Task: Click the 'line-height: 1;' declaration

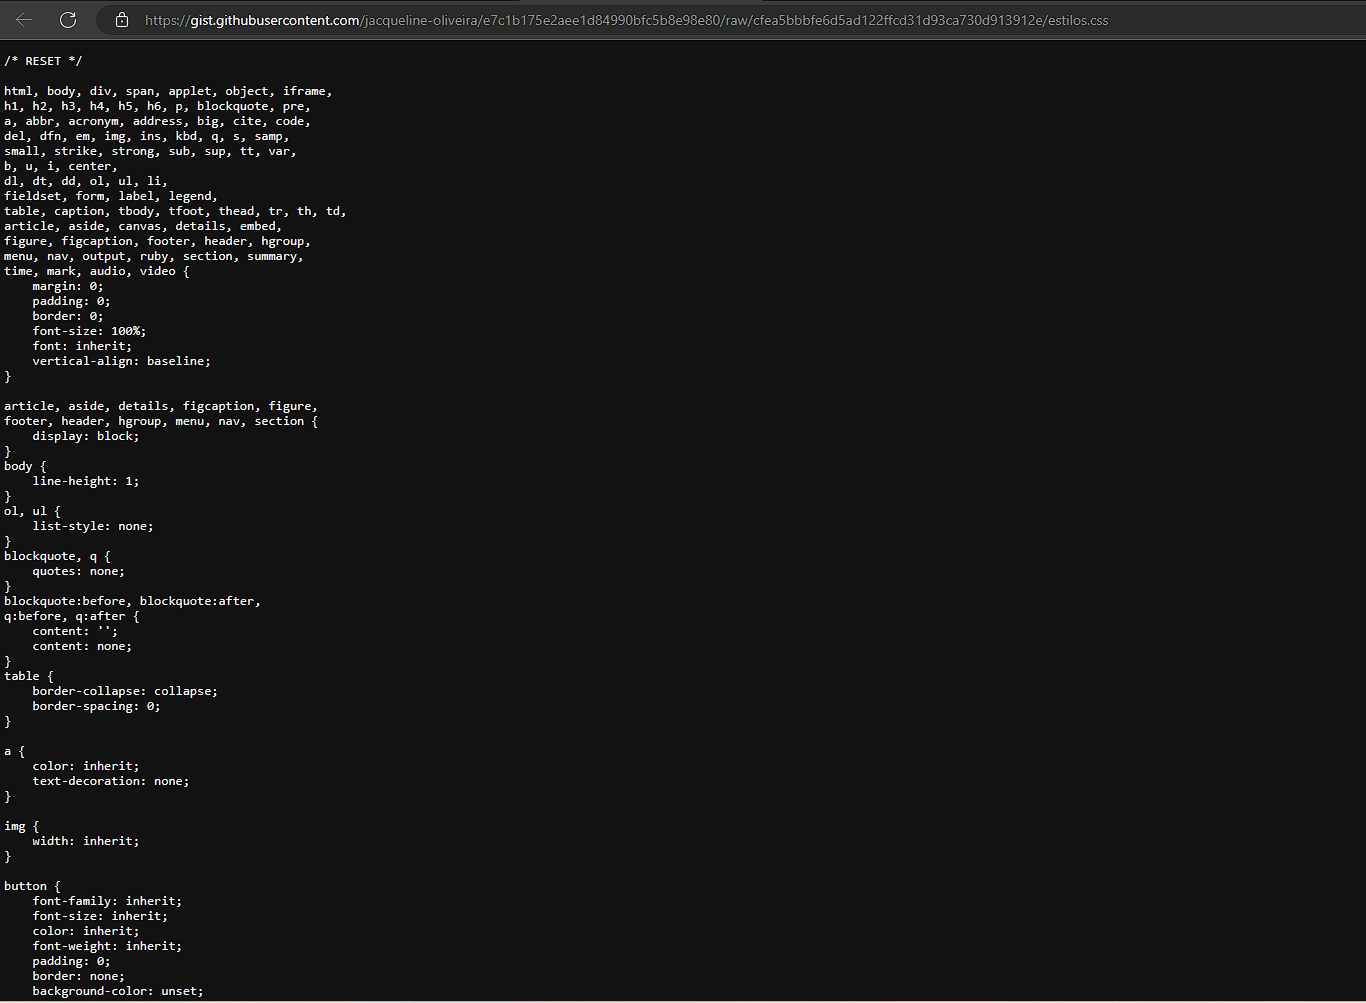Action: 86,481
